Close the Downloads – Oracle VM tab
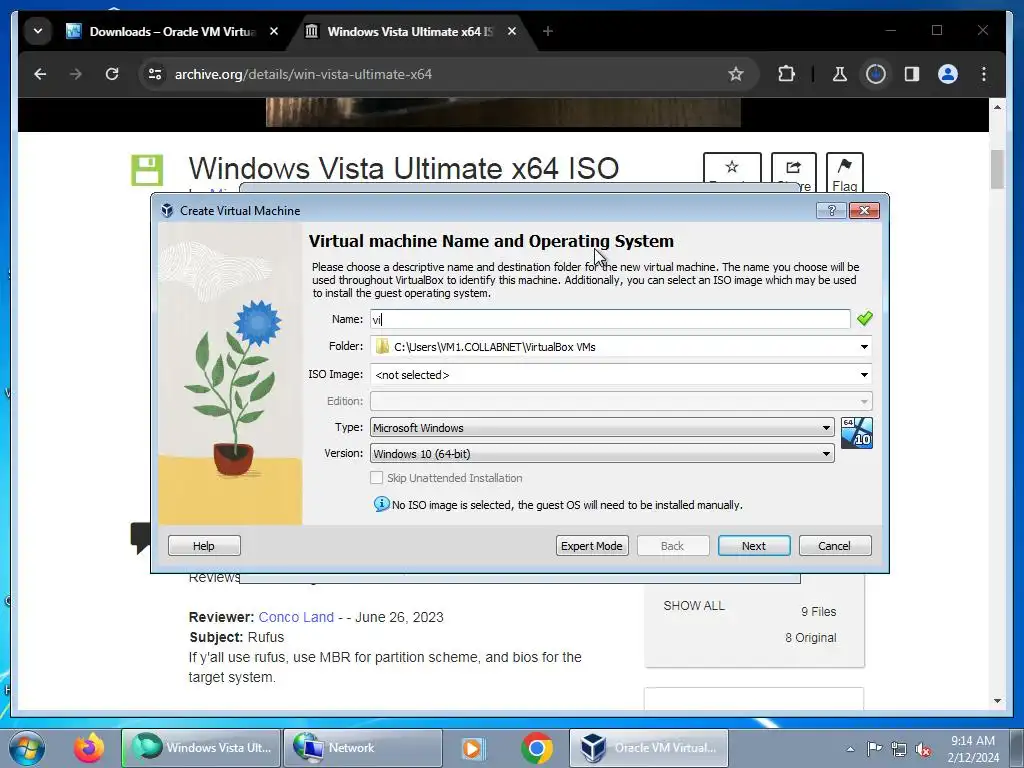Screen dimensions: 1024x768 pos(274,31)
